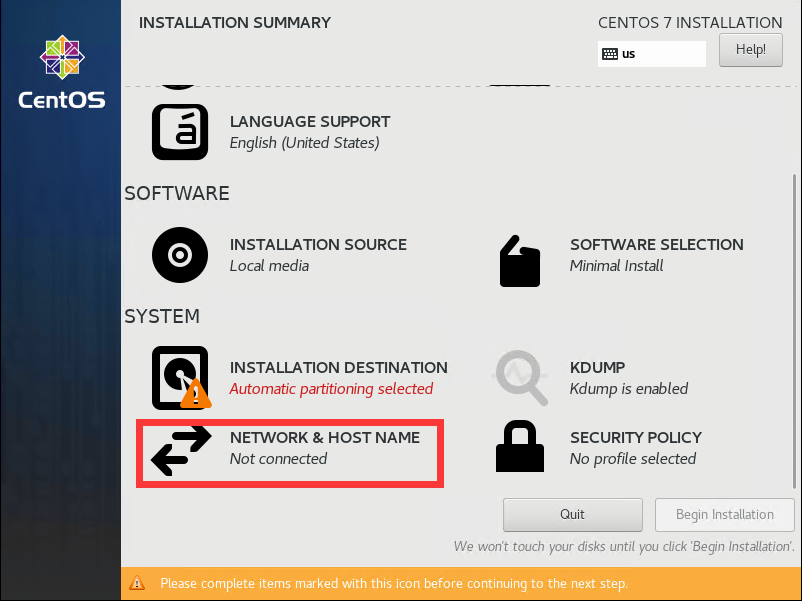Click the warning icon in the bottom bar

[x=137, y=583]
